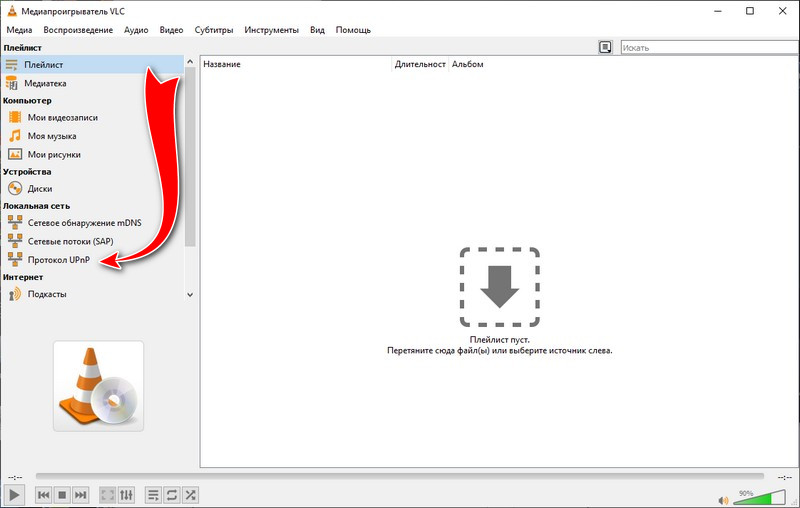Click network icon beside SAP streams

[15, 241]
